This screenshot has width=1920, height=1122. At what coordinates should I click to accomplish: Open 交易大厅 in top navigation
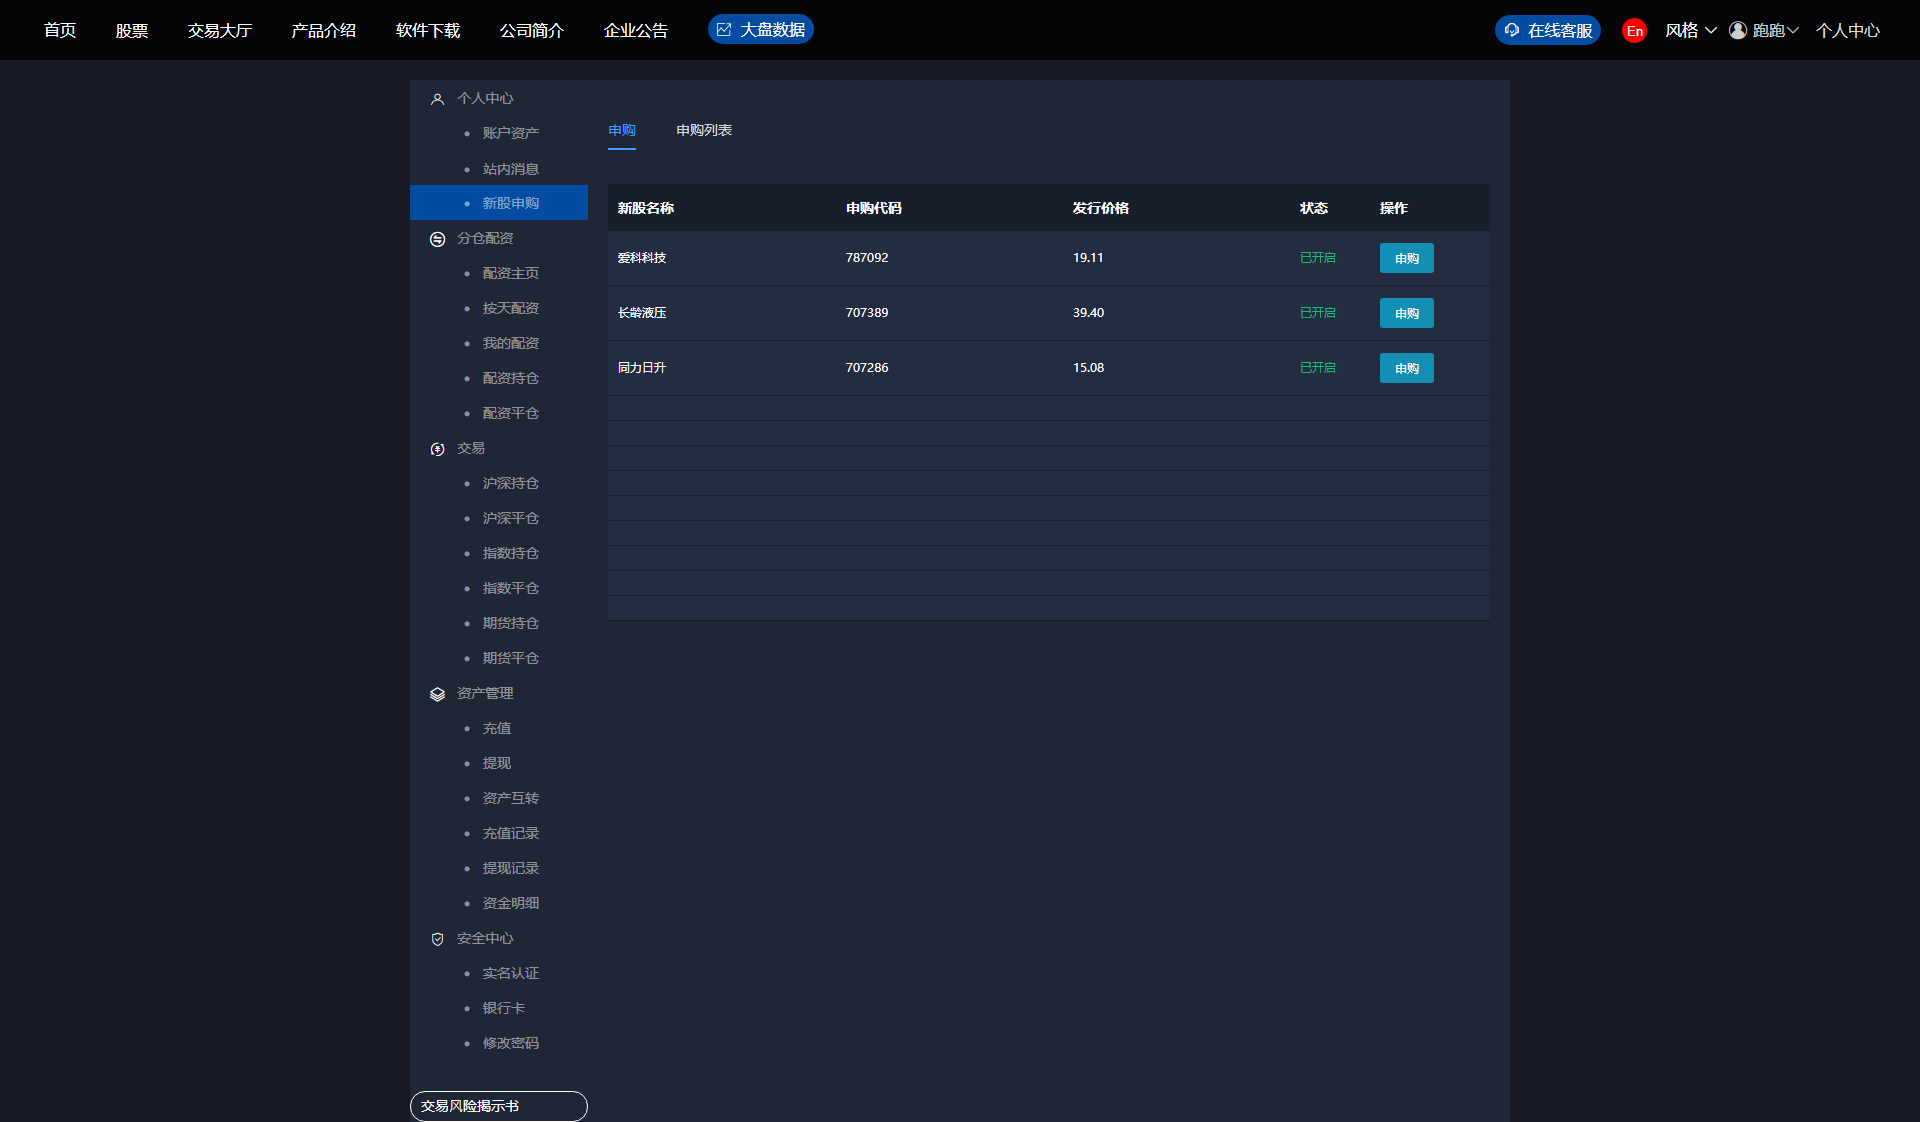pyautogui.click(x=219, y=31)
